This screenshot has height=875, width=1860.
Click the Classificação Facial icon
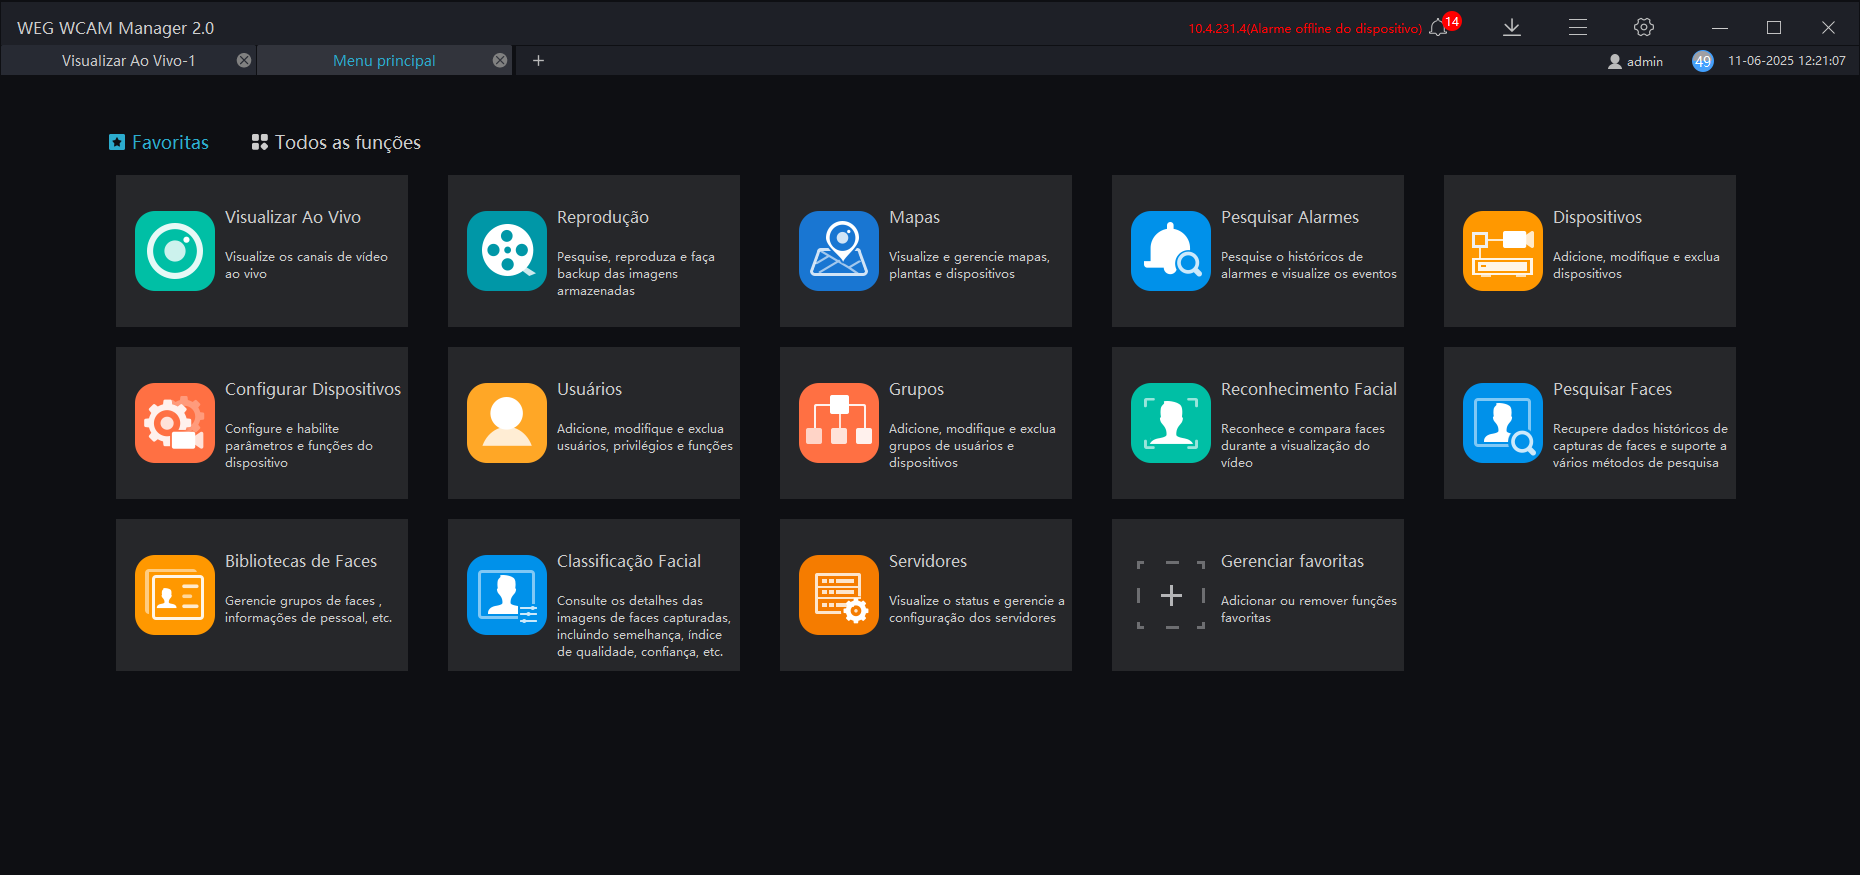click(x=507, y=595)
